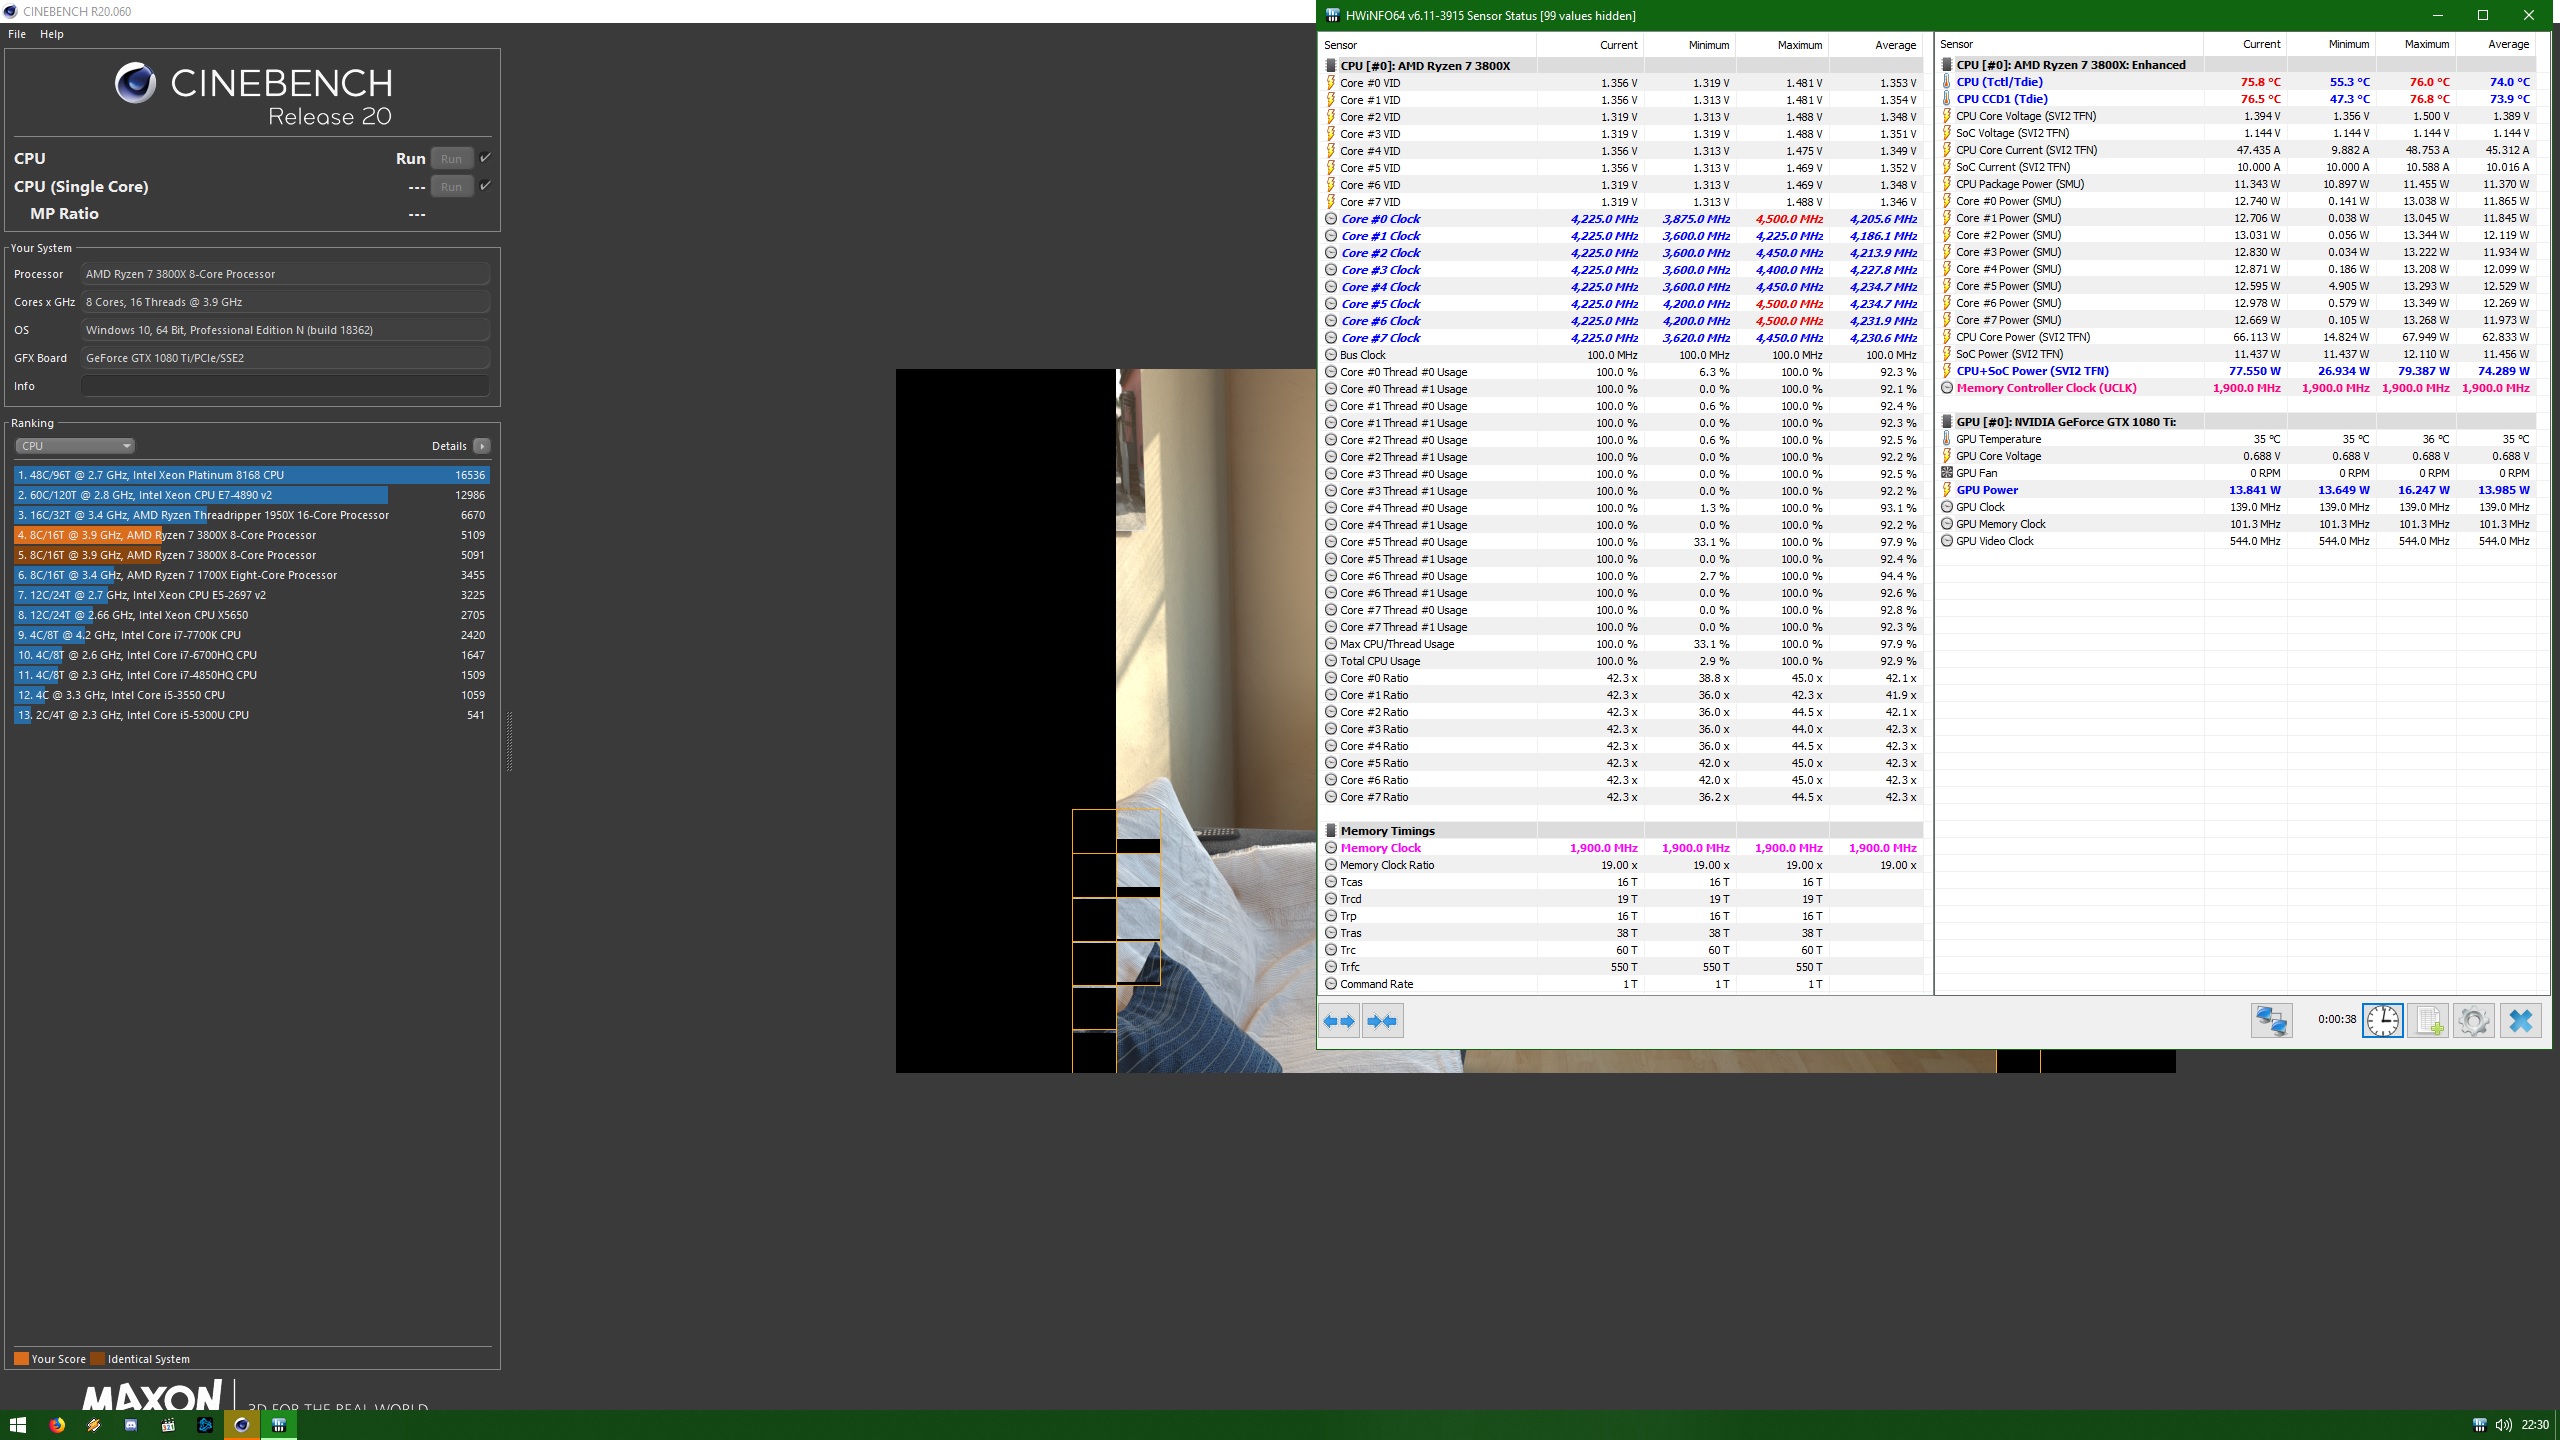
Task: Toggle the CPU test checkbox in Cinebench
Action: (485, 158)
